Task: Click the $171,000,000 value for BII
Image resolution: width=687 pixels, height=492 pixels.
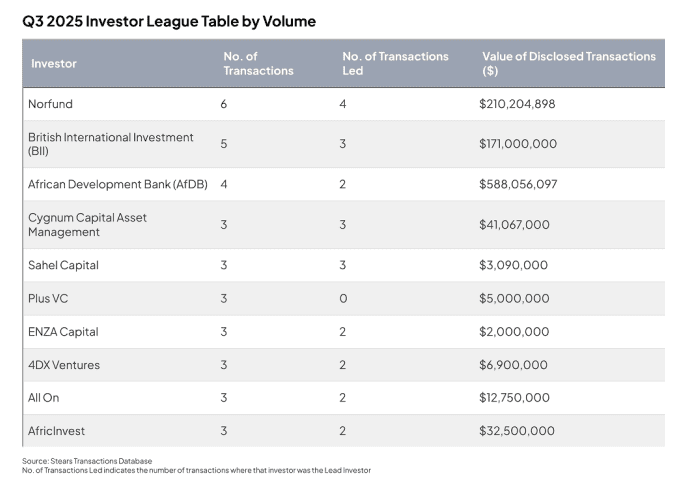Action: click(518, 144)
